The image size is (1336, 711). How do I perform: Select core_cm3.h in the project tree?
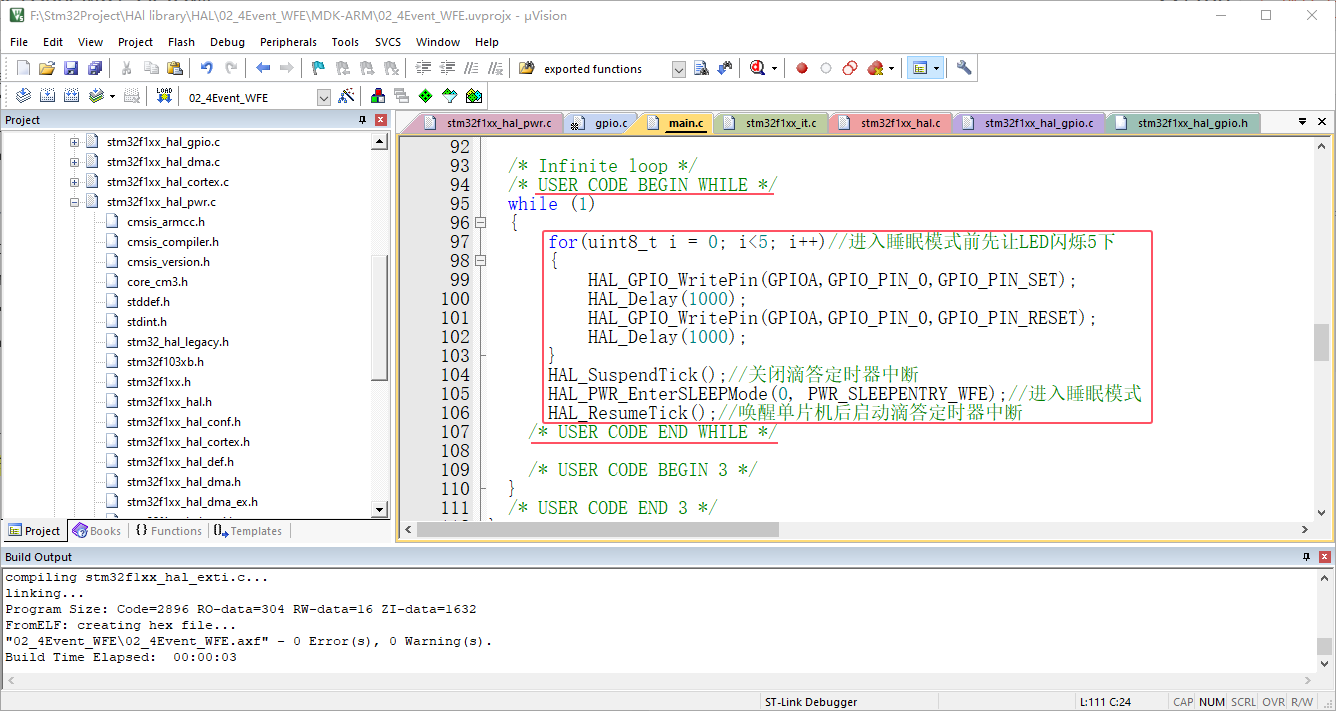click(157, 282)
